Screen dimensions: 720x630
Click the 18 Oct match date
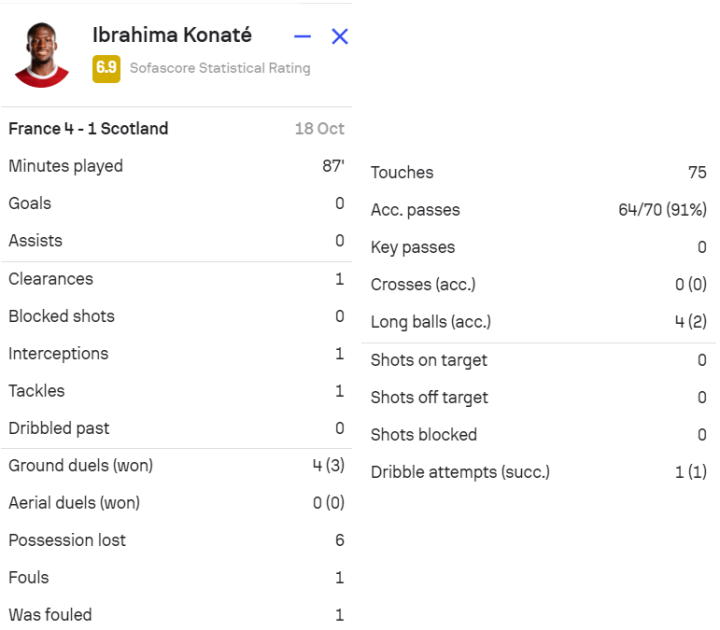320,129
